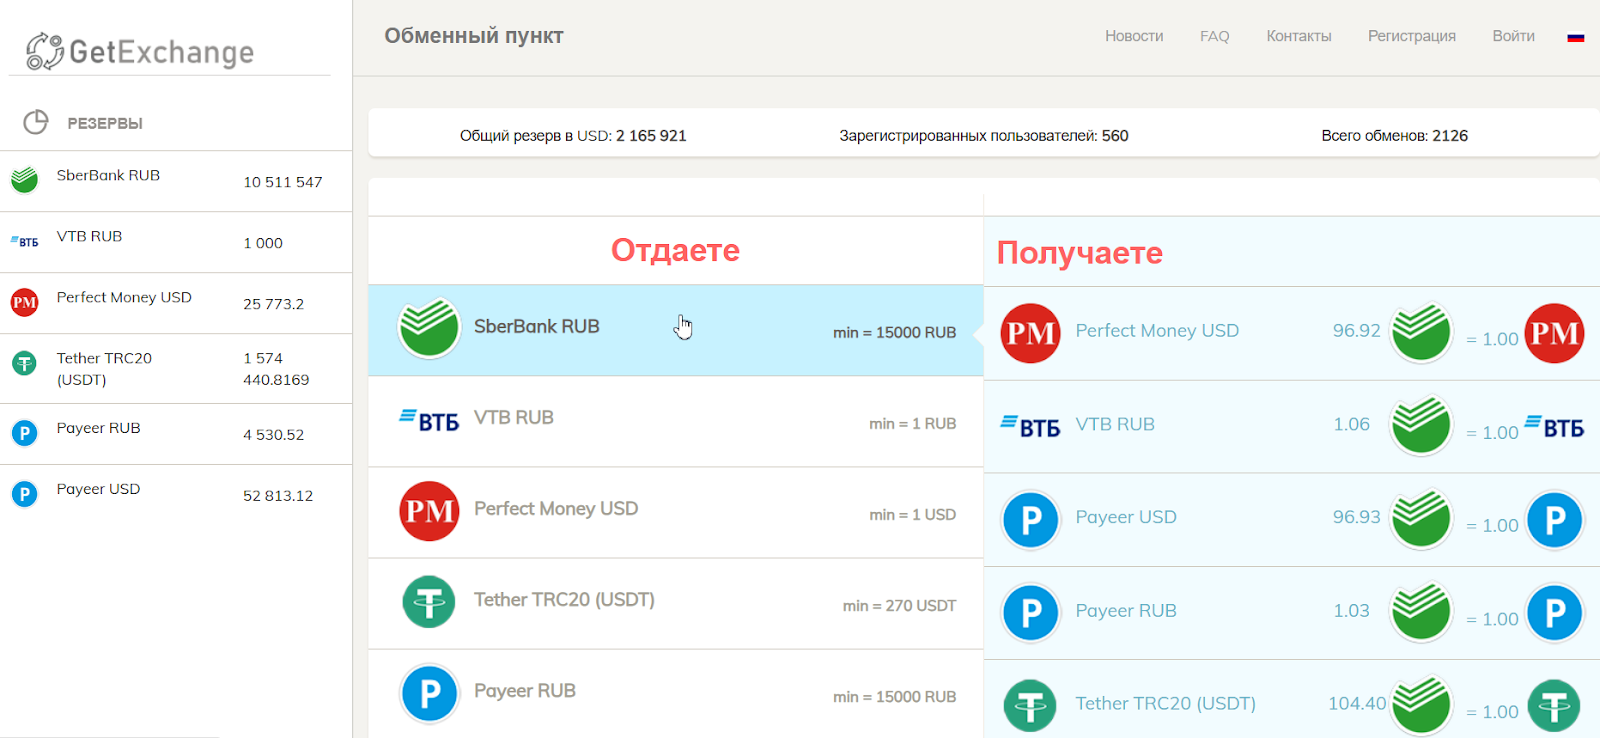Click the VTB logo after = 1.00

tap(1555, 427)
